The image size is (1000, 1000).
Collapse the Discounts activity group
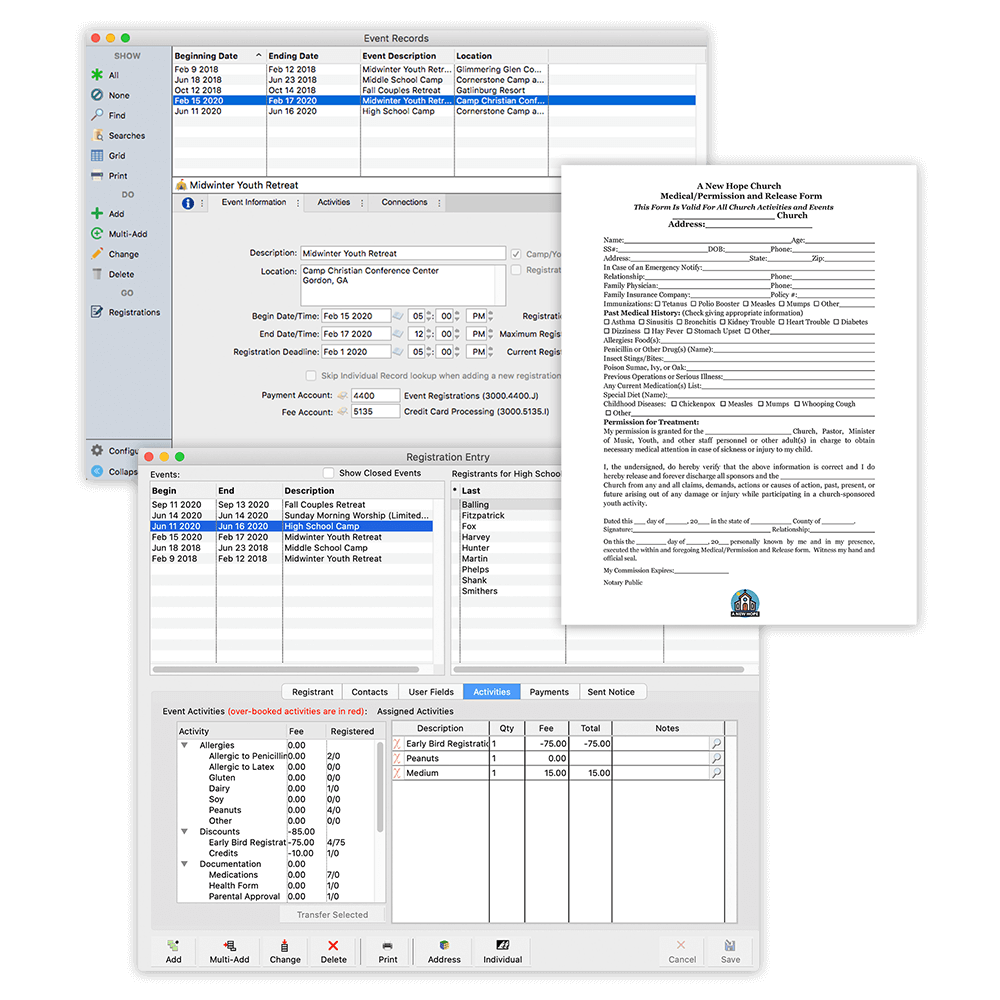coord(184,832)
